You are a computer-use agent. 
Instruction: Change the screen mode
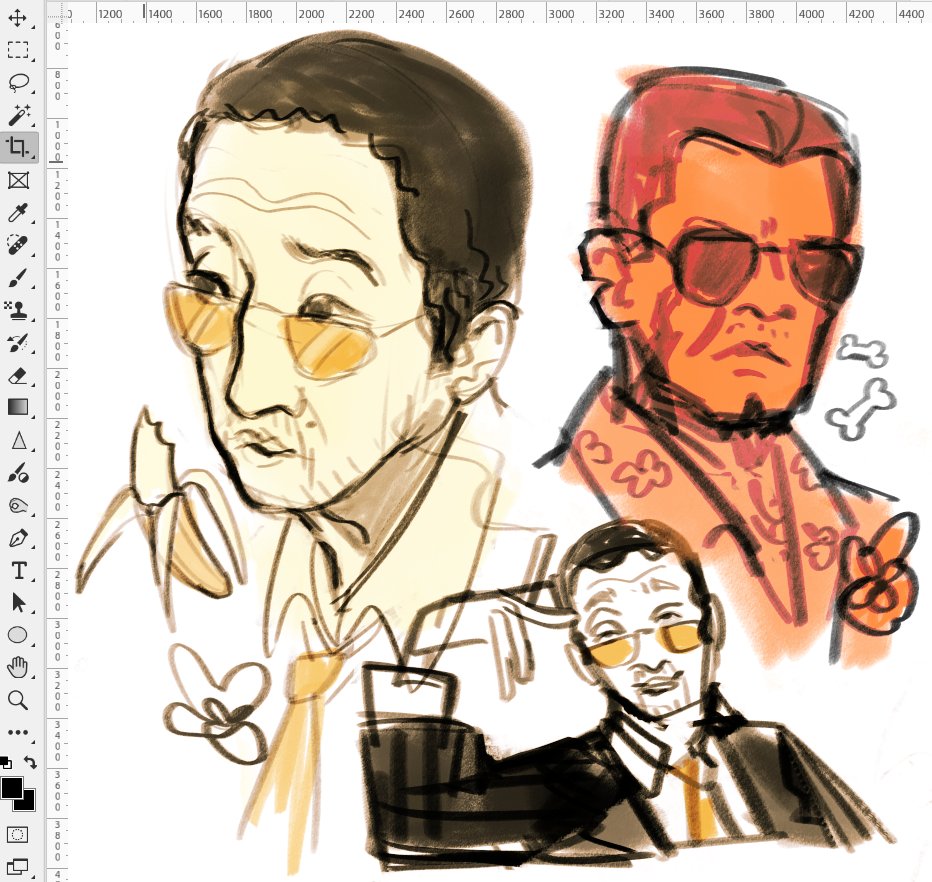pyautogui.click(x=18, y=867)
